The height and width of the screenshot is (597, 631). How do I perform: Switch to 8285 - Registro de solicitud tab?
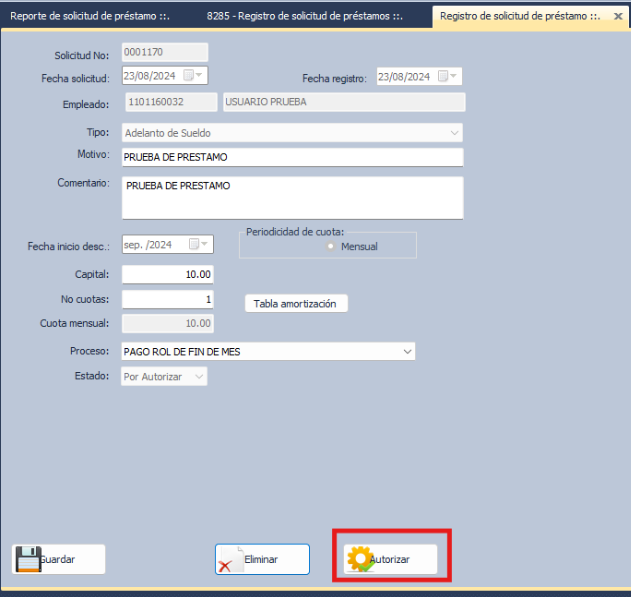pyautogui.click(x=304, y=16)
